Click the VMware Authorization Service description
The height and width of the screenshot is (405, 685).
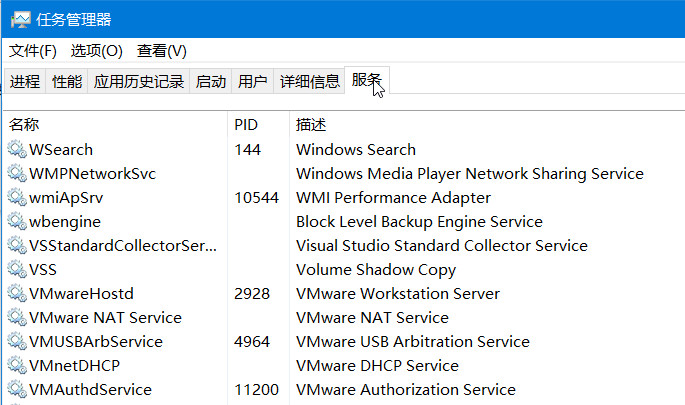[x=406, y=390]
